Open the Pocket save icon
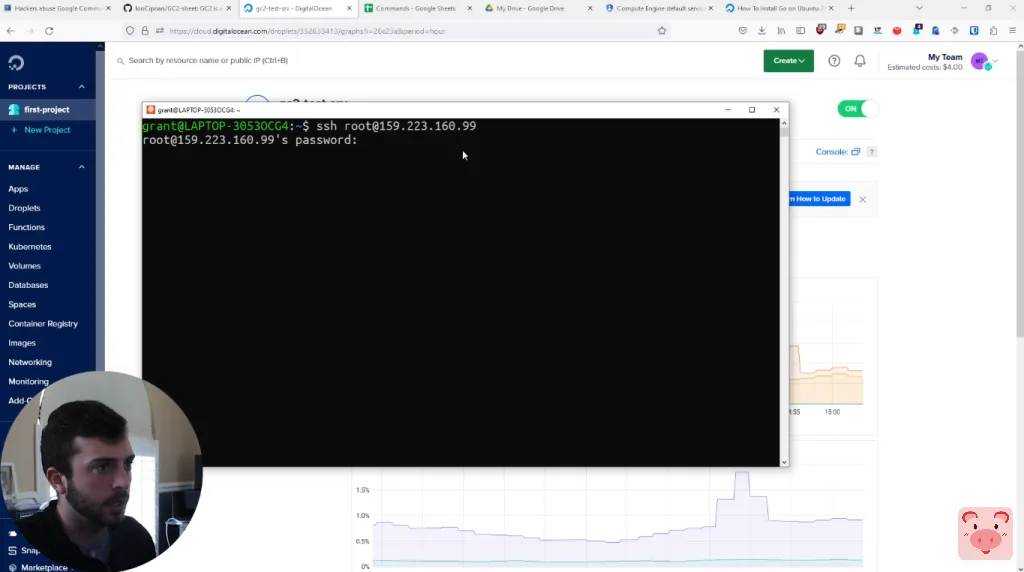This screenshot has width=1024, height=572. pyautogui.click(x=743, y=31)
